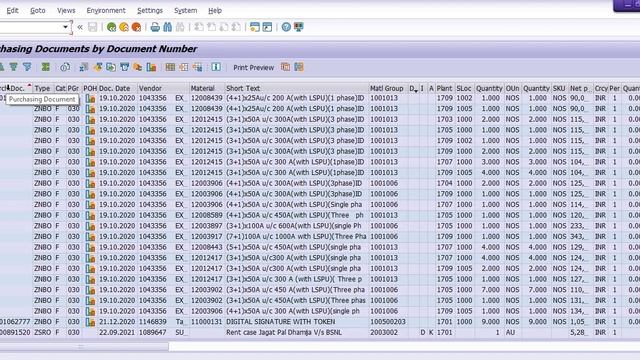Screen dimensions: 640x360
Task: Click the Last Page navigation icon
Action: pyautogui.click(x=236, y=27)
